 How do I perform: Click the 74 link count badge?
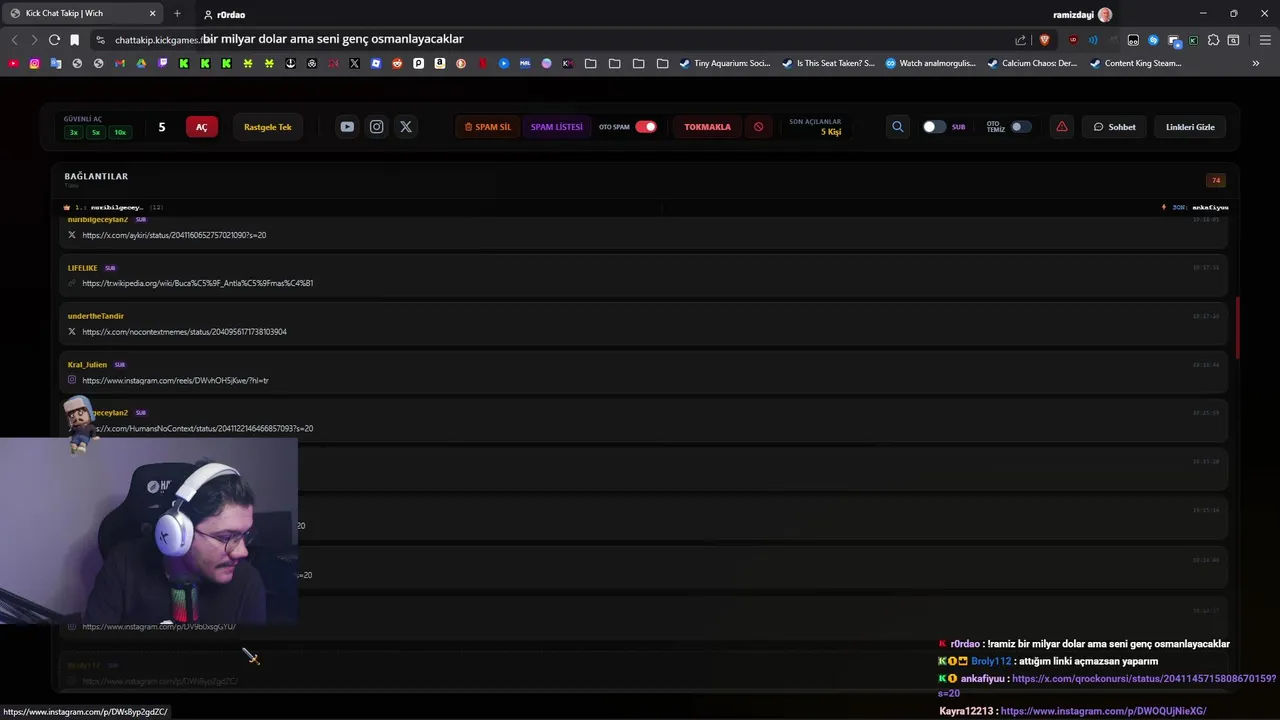[1216, 180]
